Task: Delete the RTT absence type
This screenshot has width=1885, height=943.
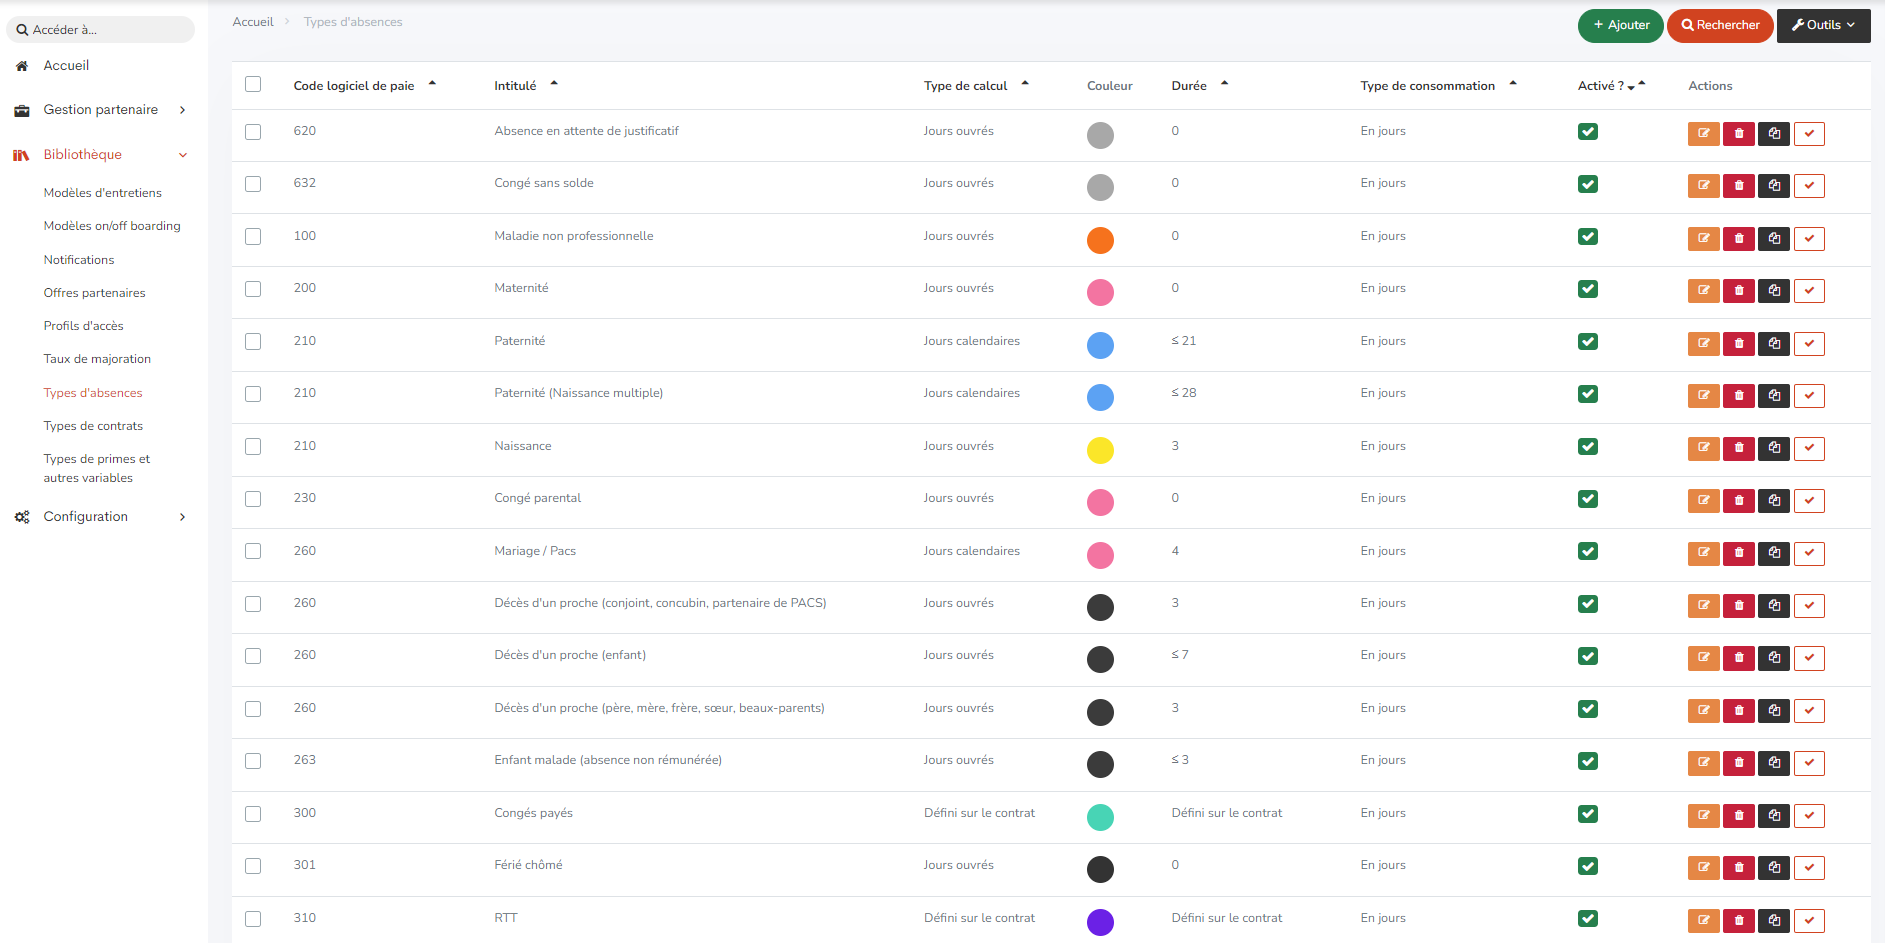Action: [1738, 921]
